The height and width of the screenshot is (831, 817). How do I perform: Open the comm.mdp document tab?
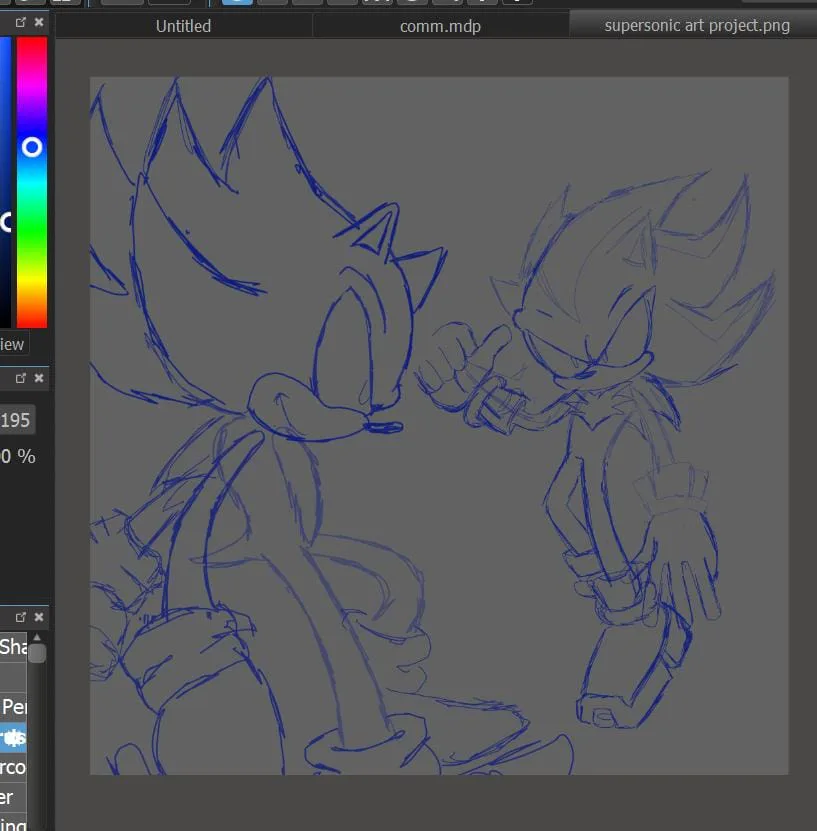pyautogui.click(x=440, y=26)
